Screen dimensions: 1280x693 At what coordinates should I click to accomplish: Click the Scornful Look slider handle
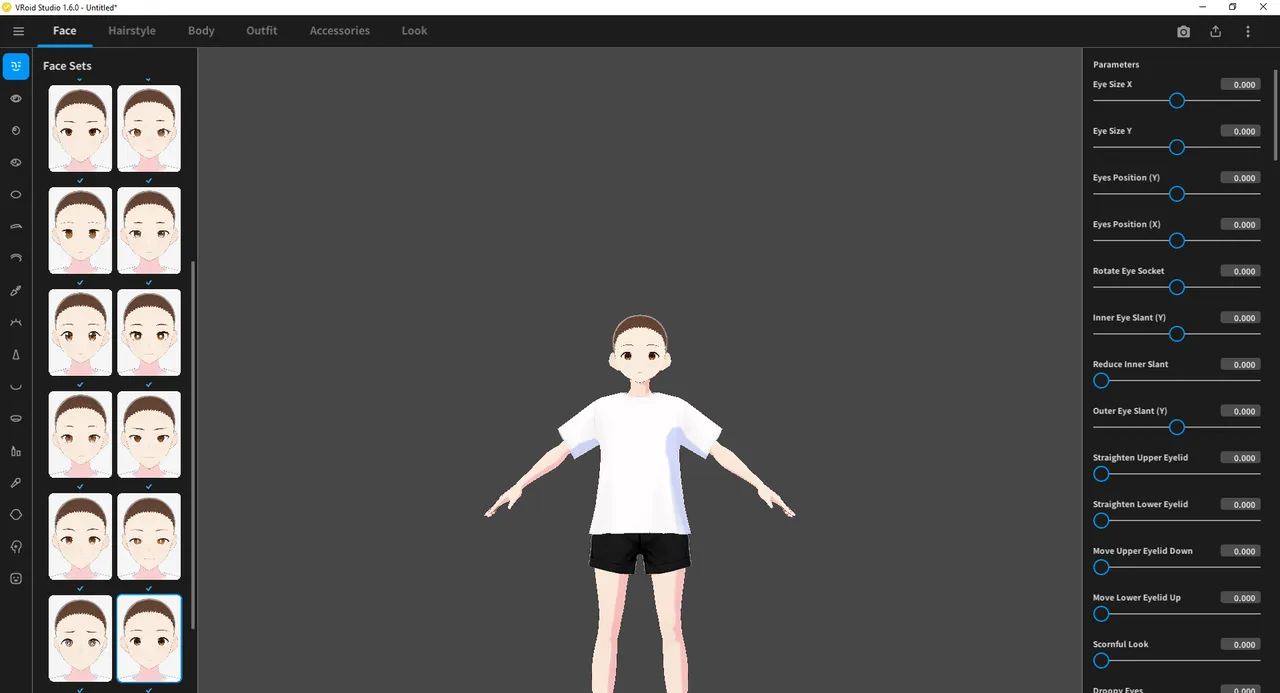(1101, 661)
